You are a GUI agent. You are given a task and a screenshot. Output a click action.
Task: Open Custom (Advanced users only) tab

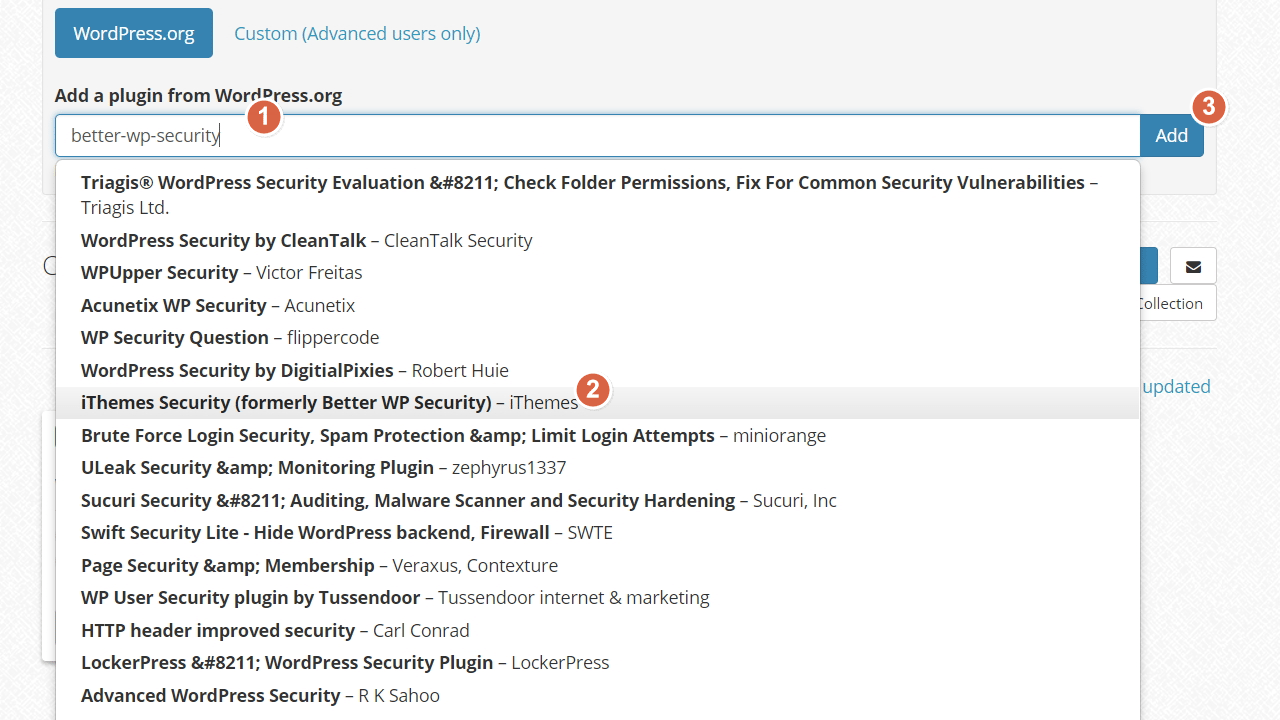coord(357,33)
